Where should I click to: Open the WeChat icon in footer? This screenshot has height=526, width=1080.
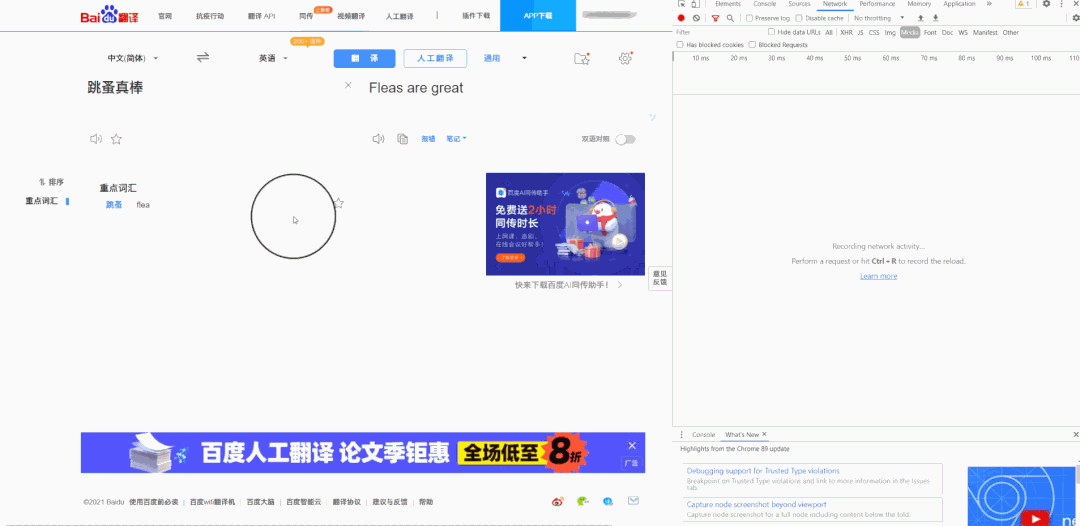(x=583, y=502)
